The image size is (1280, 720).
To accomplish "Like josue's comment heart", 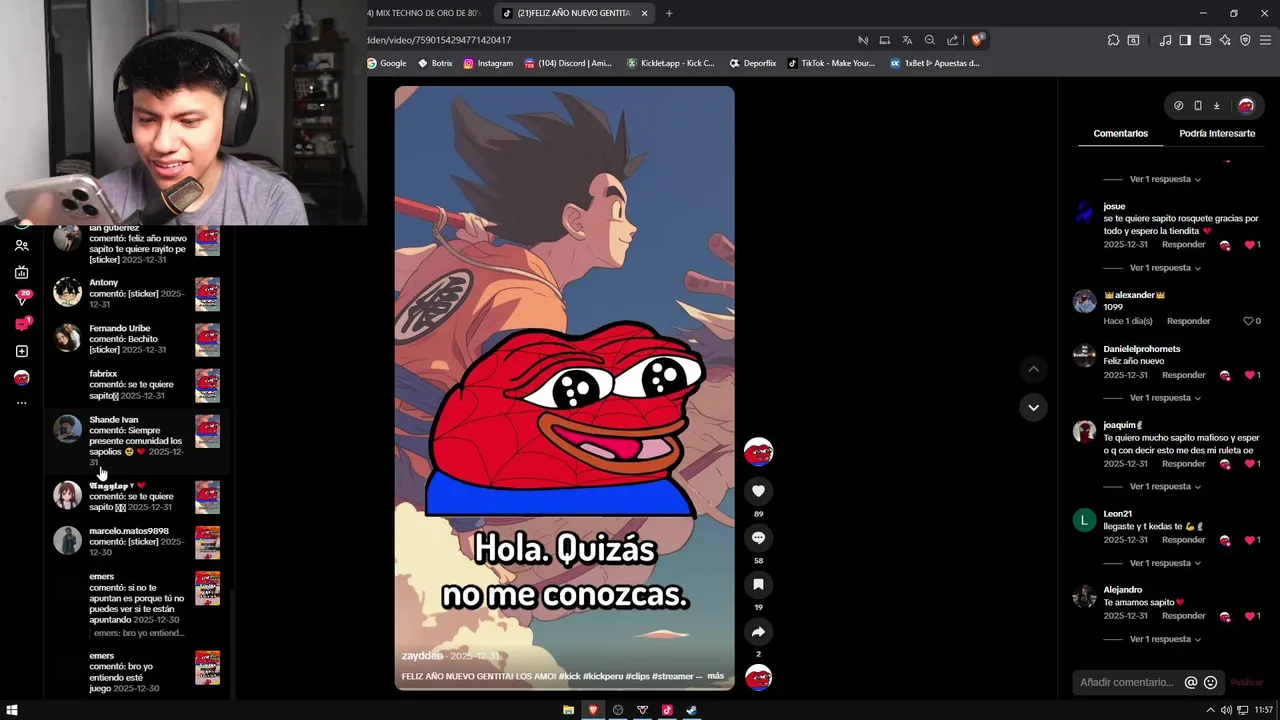I will click(x=1249, y=245).
